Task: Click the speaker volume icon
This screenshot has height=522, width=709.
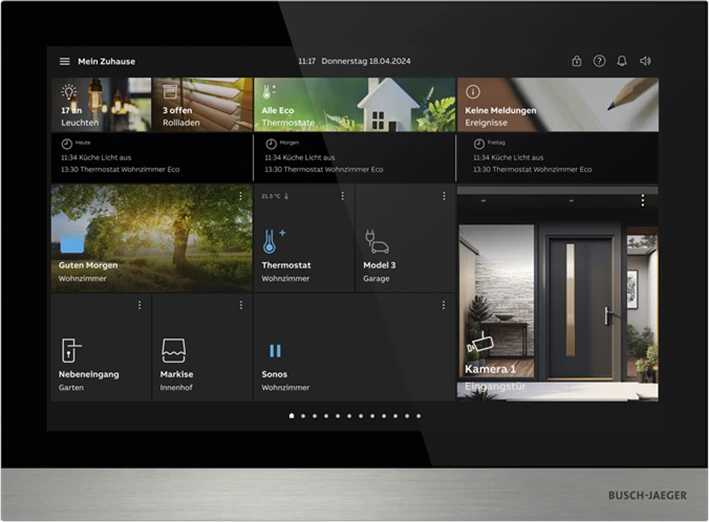Action: click(645, 61)
